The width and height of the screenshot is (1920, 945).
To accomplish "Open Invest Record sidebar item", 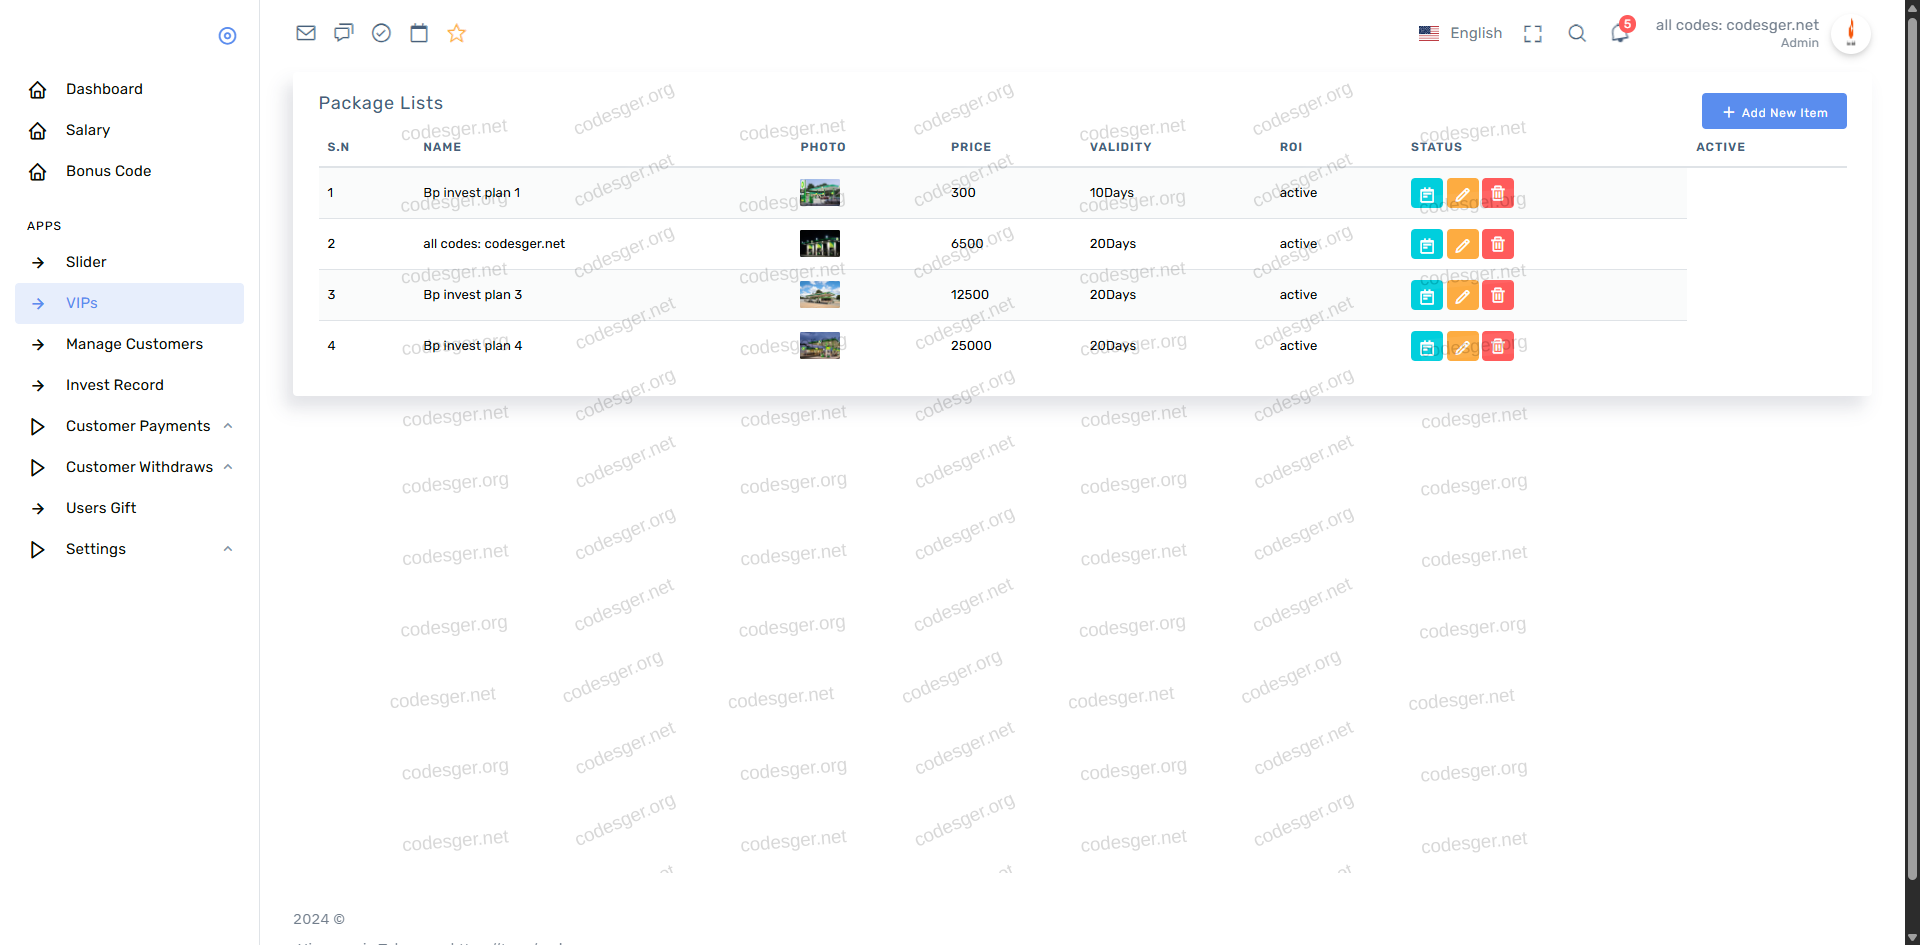I will (114, 385).
